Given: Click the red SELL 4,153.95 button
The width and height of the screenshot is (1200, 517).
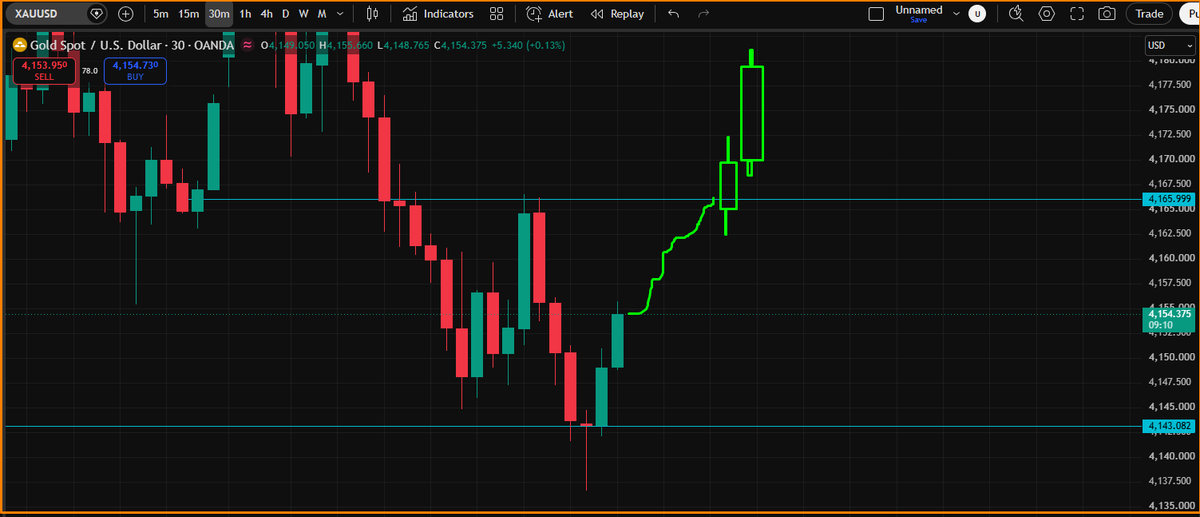Looking at the screenshot, I should click(43, 71).
